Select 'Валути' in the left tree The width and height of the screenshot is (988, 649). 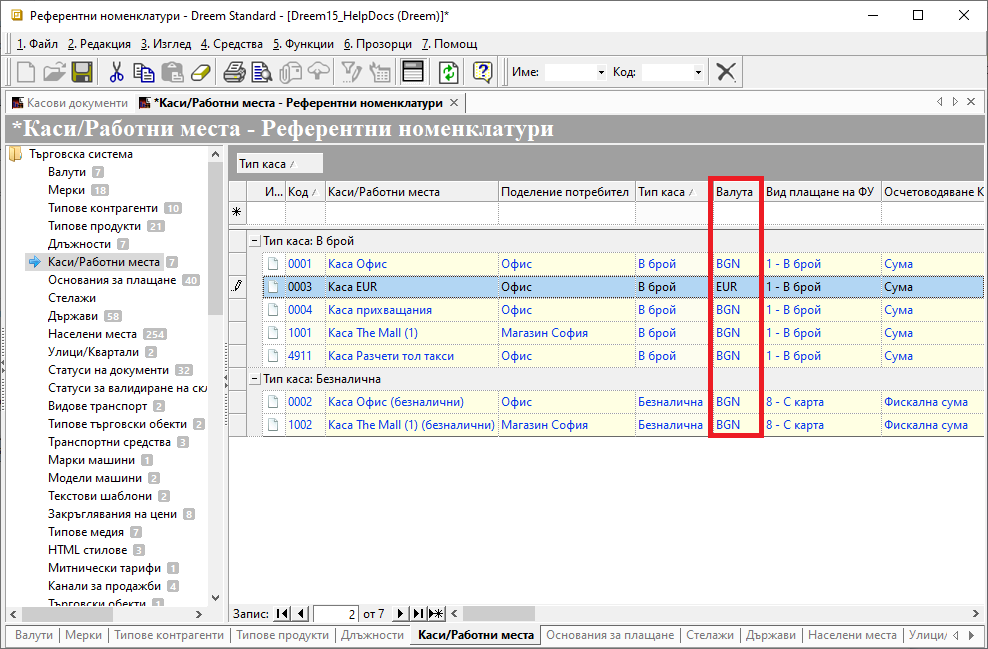pos(67,172)
